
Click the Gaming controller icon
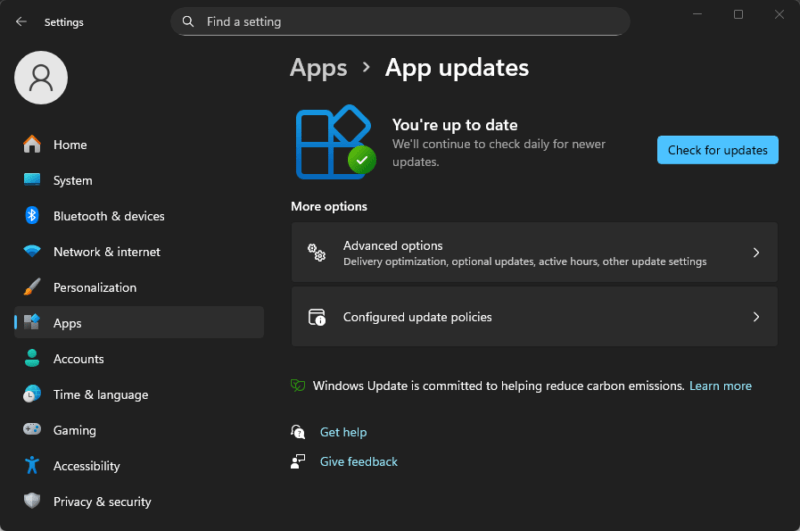32,429
